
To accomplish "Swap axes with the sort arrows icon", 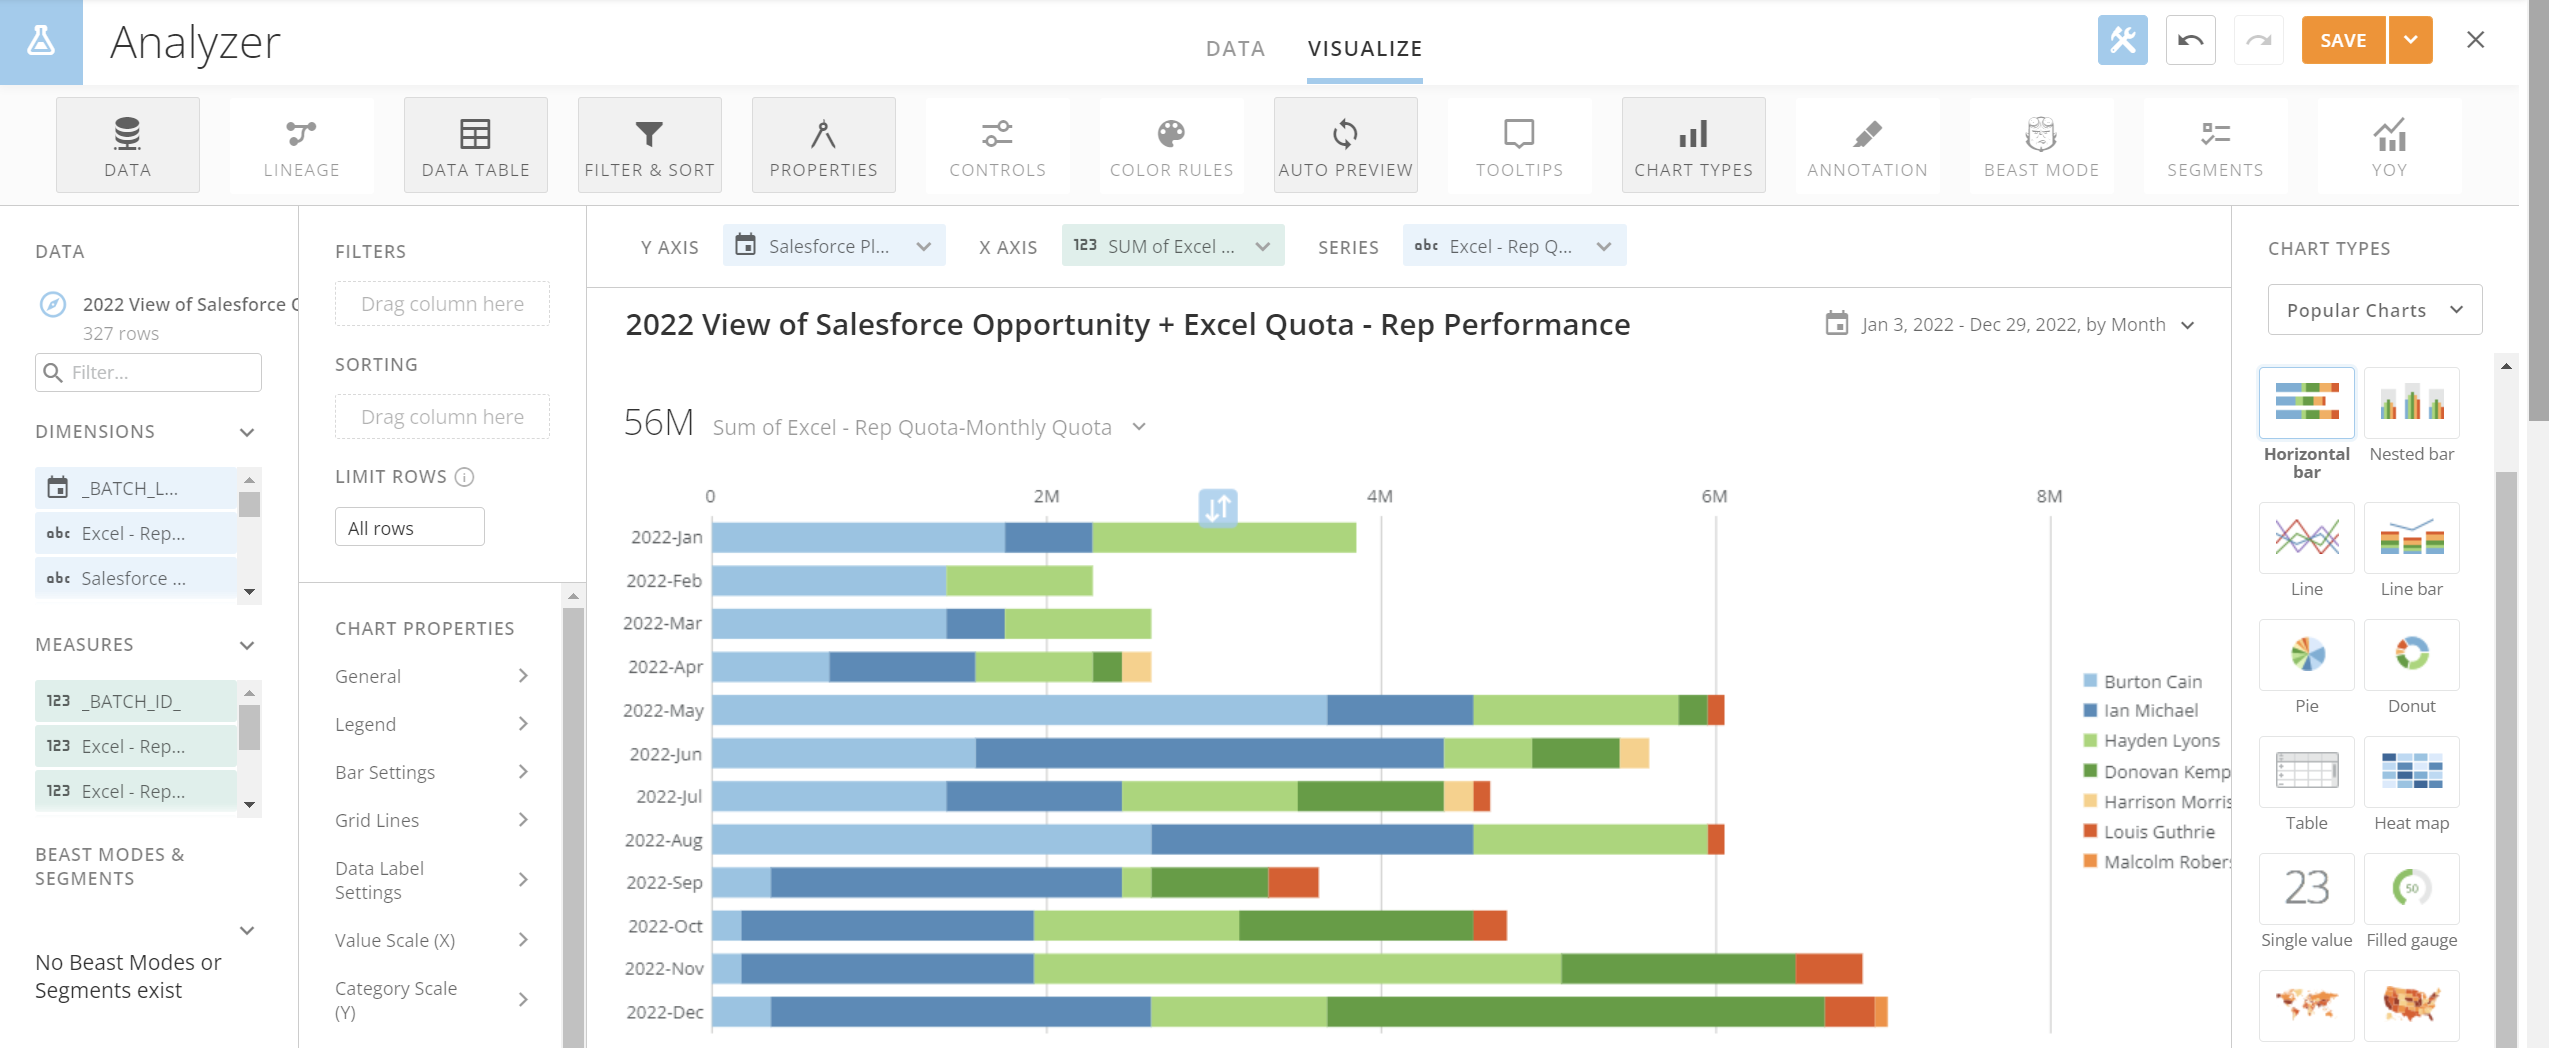I will (x=1218, y=508).
